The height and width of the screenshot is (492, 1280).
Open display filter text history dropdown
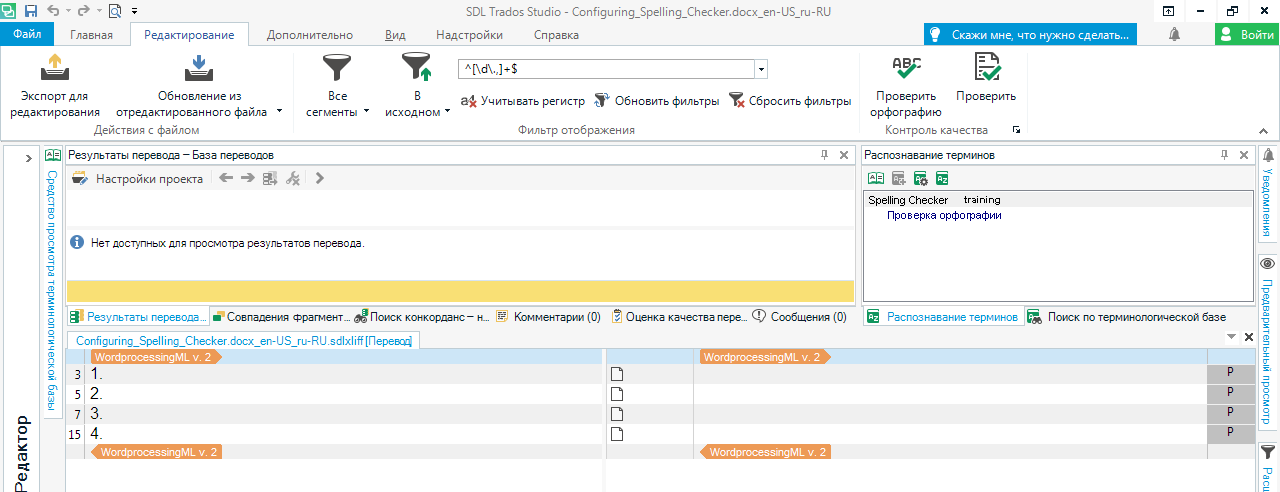click(x=761, y=70)
